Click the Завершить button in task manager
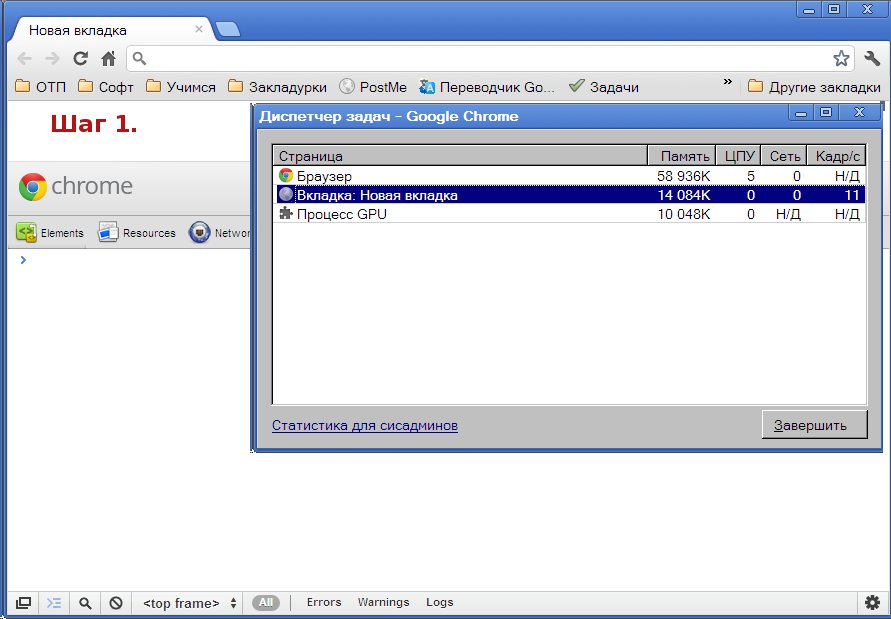The height and width of the screenshot is (619, 891). [x=814, y=425]
